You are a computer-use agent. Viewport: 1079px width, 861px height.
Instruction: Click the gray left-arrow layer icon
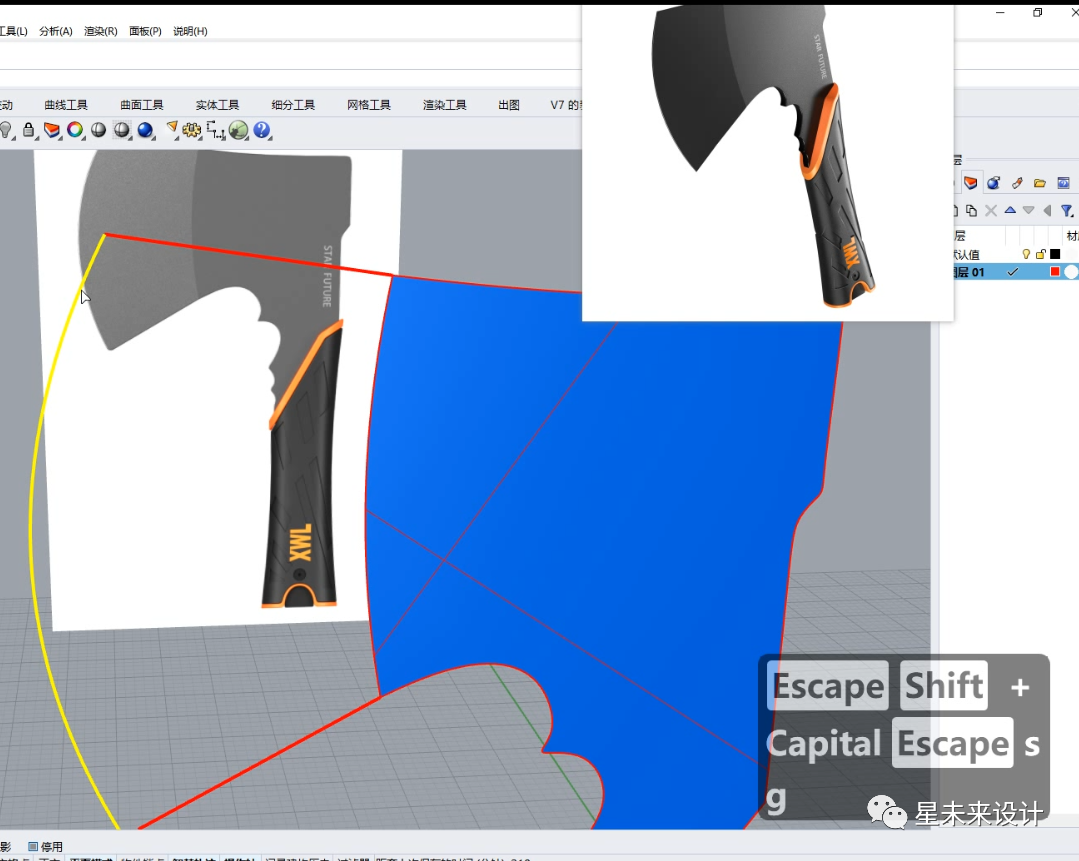click(1047, 211)
